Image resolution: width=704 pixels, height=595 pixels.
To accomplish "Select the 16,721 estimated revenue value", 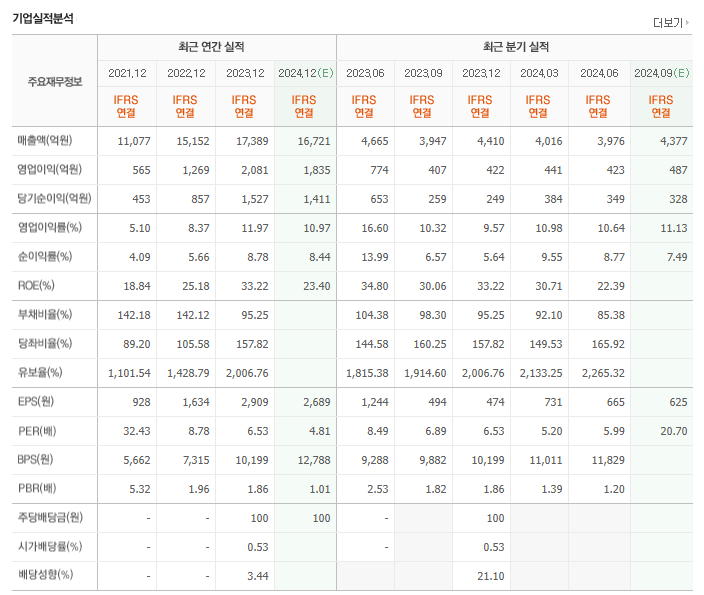I will point(314,141).
